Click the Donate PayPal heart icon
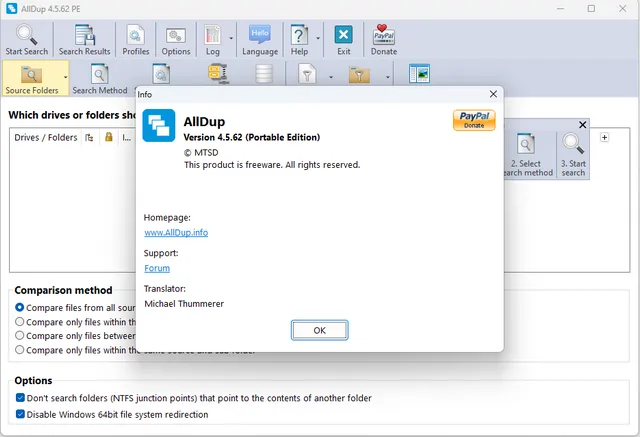 [x=384, y=34]
